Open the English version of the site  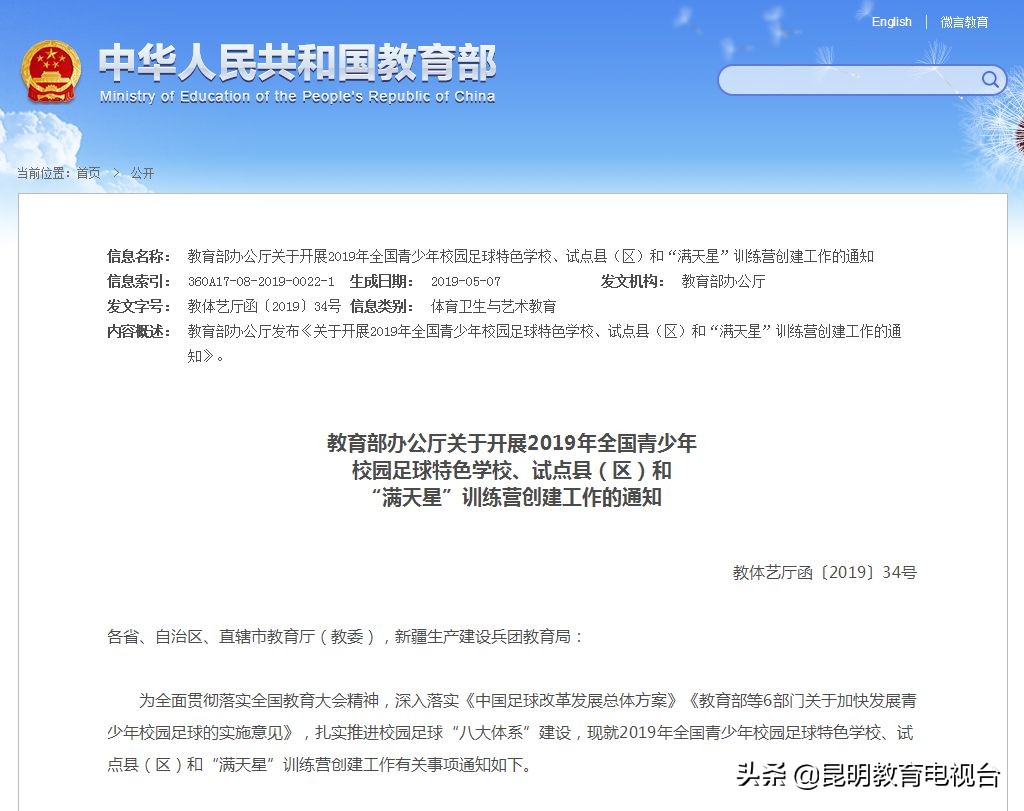[890, 21]
